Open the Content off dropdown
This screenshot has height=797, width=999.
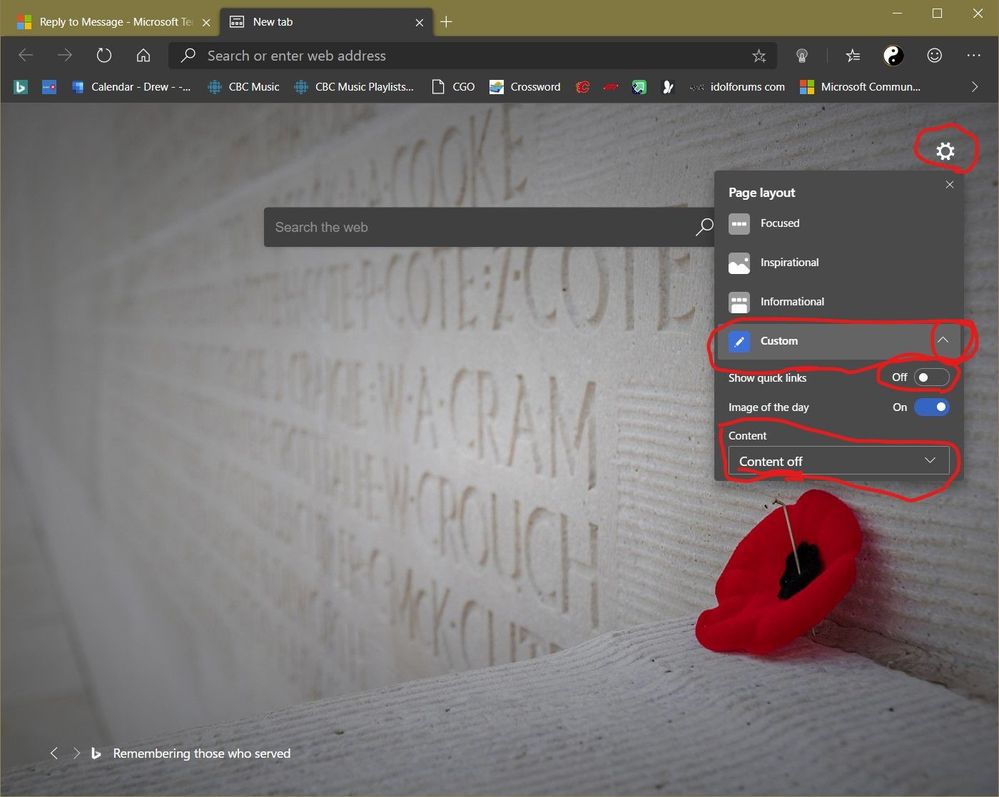tap(838, 461)
